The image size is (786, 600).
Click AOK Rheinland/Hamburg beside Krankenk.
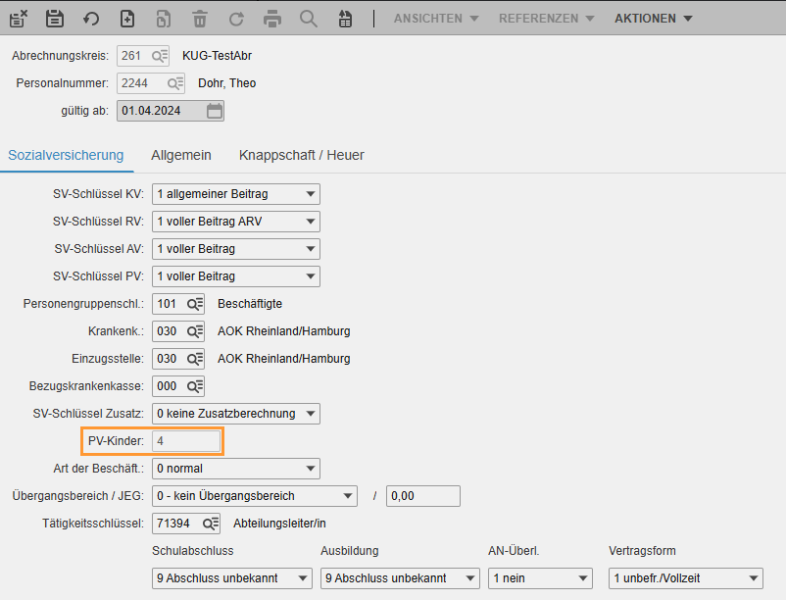[x=284, y=331]
